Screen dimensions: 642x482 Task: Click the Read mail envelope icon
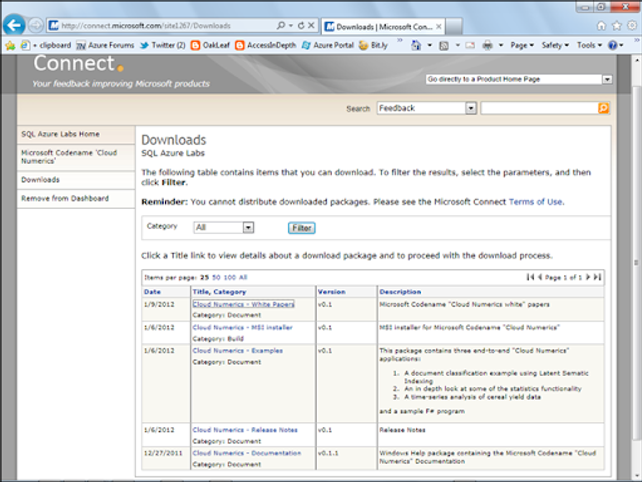coord(470,45)
